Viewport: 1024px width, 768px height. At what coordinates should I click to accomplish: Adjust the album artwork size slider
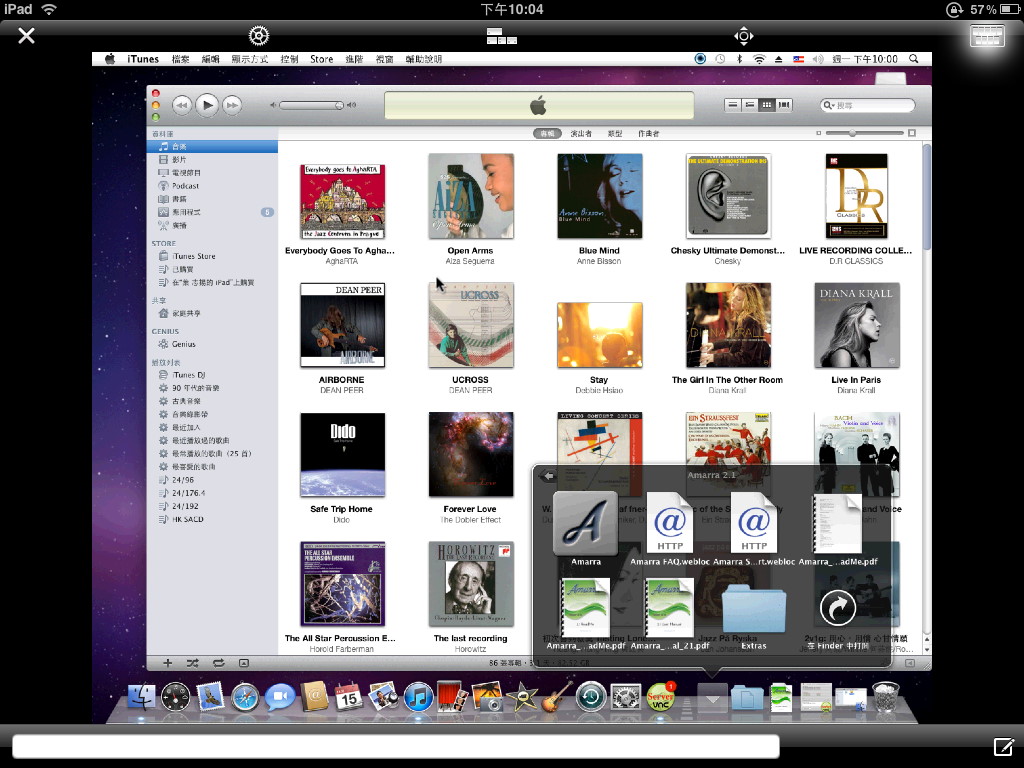tap(864, 133)
